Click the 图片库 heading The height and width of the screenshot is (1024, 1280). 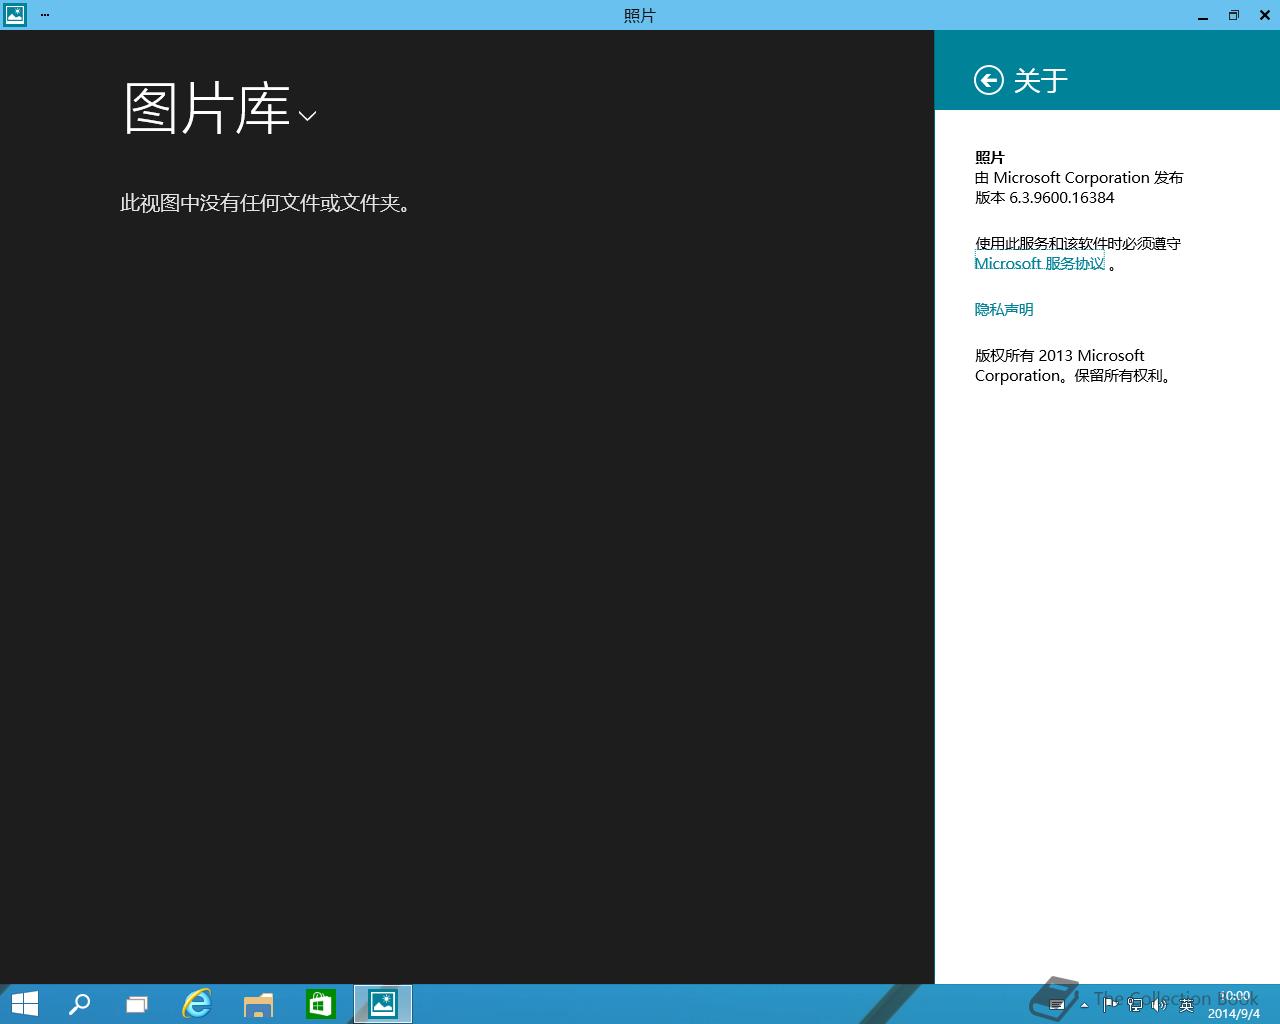pos(207,108)
